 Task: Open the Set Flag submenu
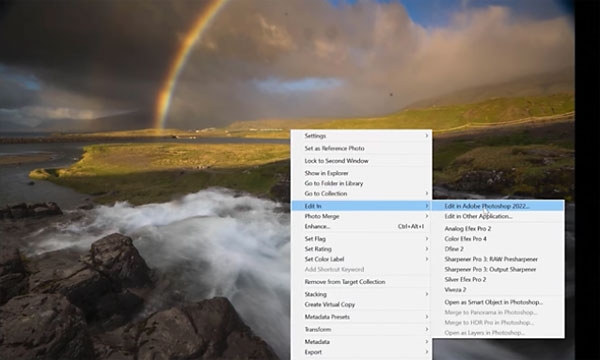[361, 239]
